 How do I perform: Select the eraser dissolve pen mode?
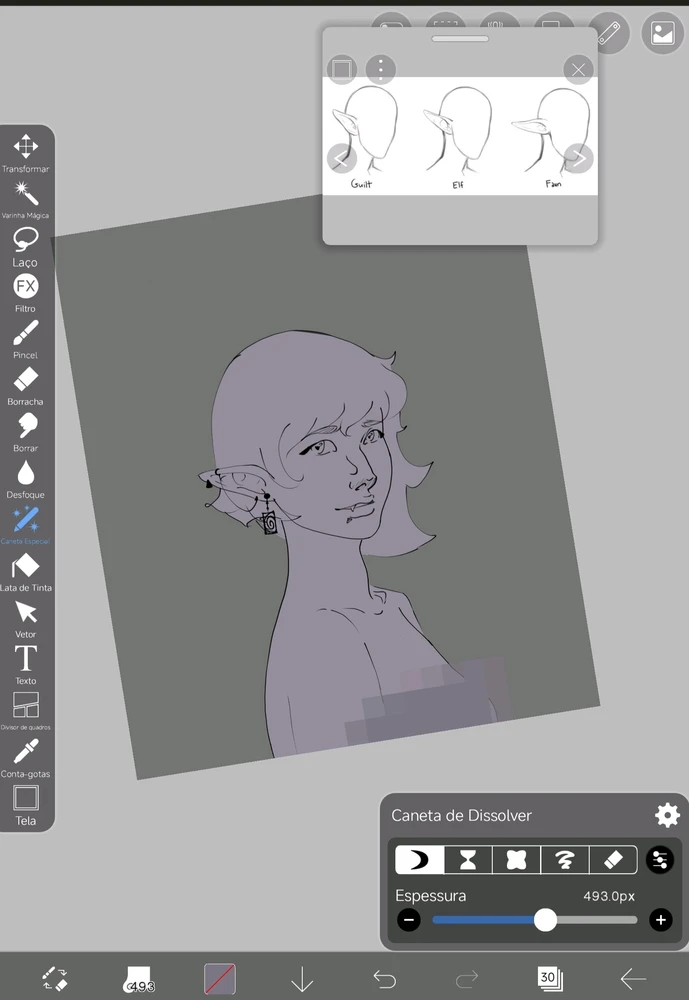[x=613, y=860]
